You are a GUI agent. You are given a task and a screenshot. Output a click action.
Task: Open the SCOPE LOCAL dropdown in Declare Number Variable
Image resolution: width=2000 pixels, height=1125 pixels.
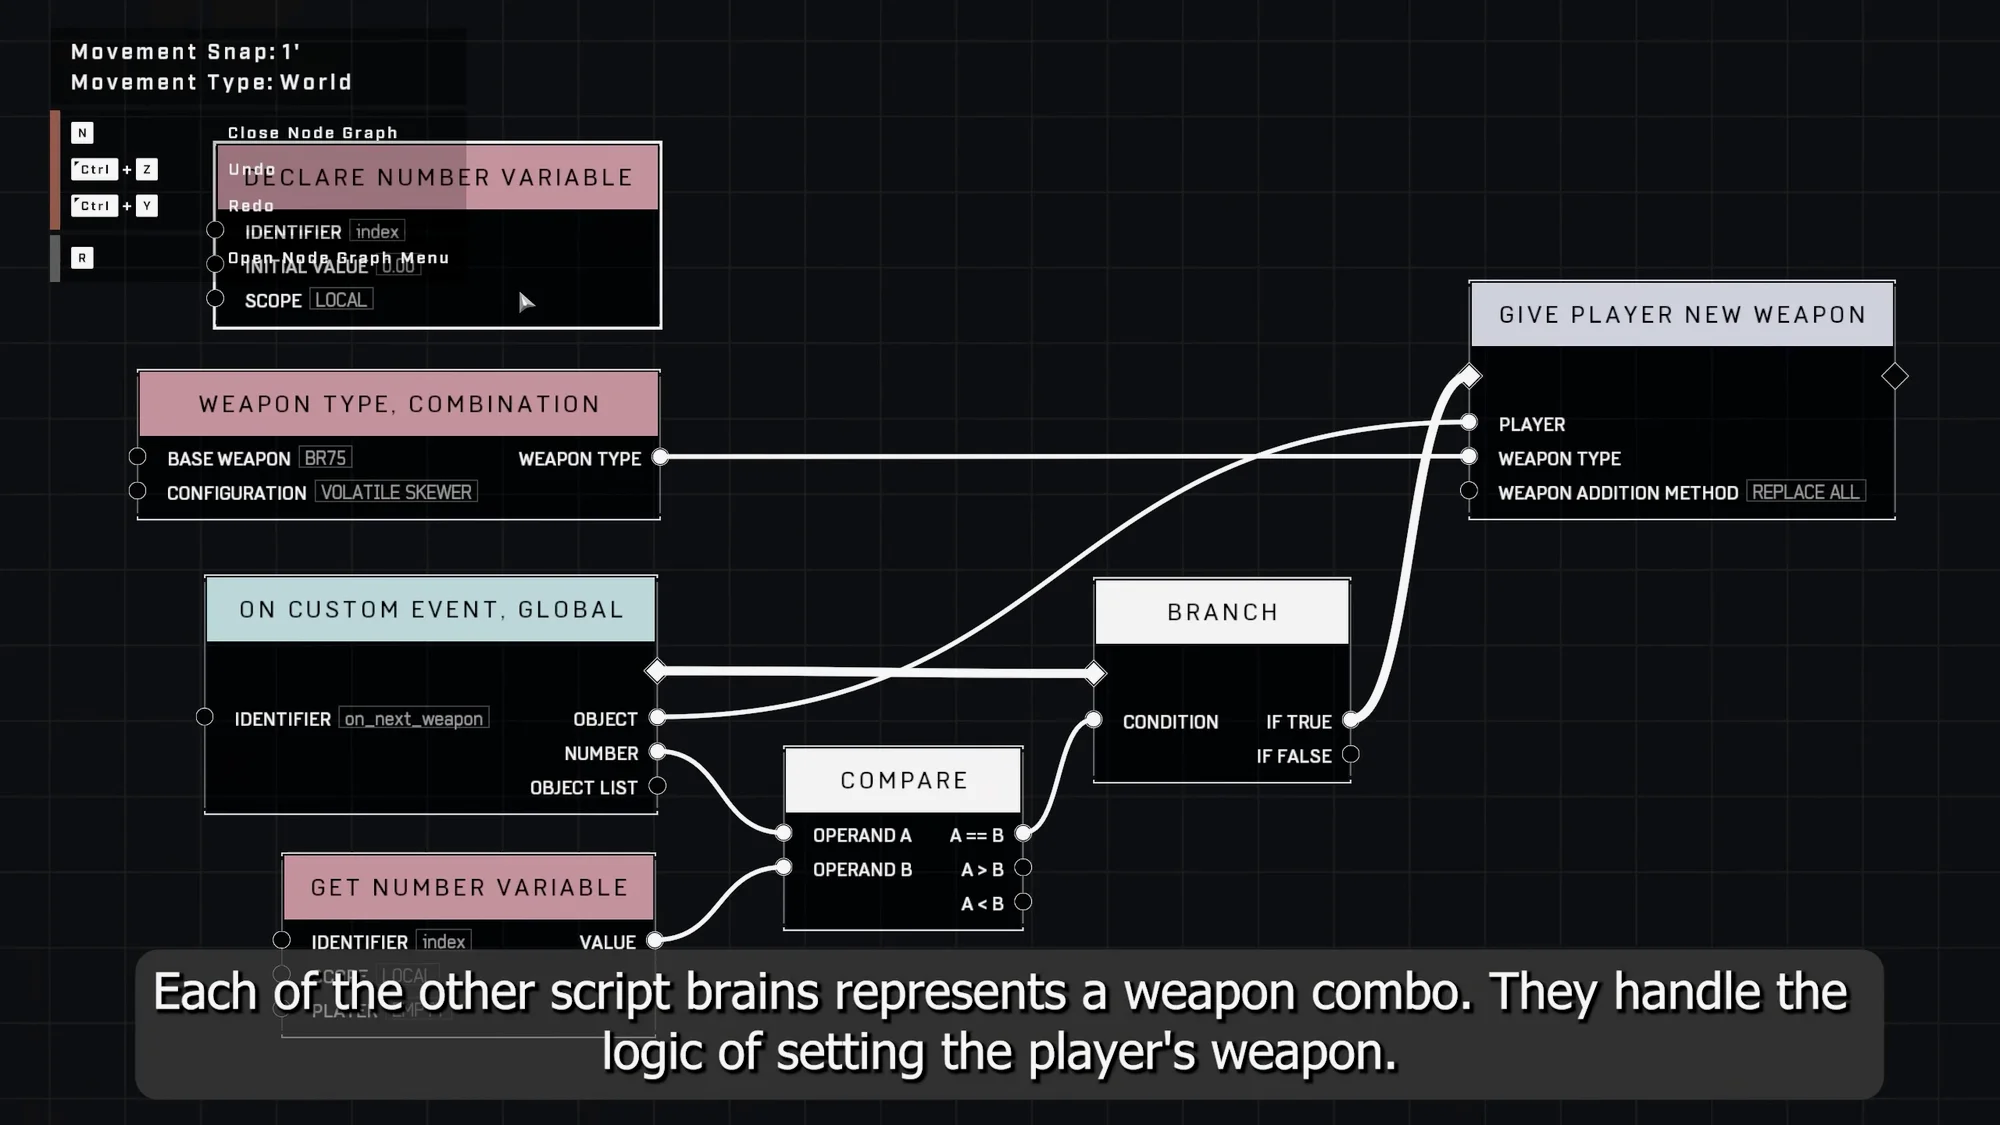point(341,300)
